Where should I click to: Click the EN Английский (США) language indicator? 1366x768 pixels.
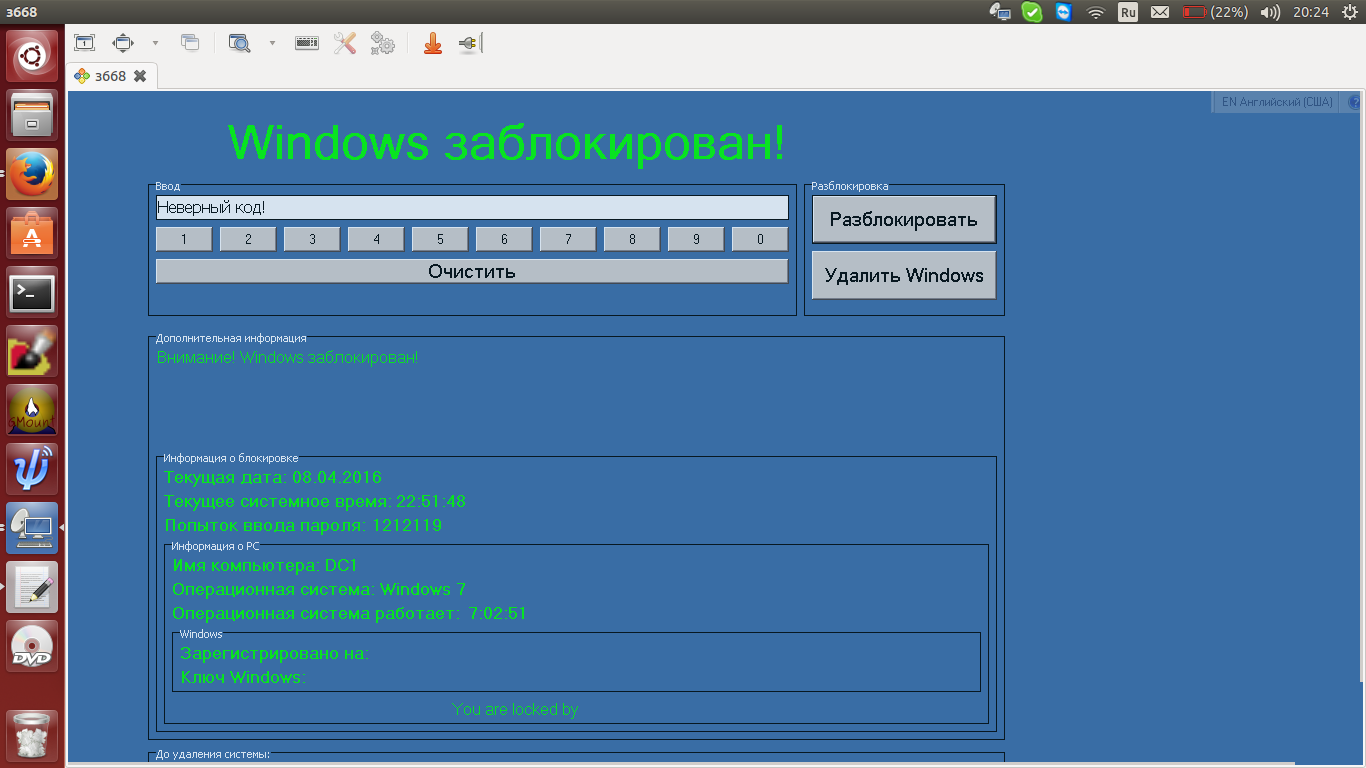pos(1277,102)
